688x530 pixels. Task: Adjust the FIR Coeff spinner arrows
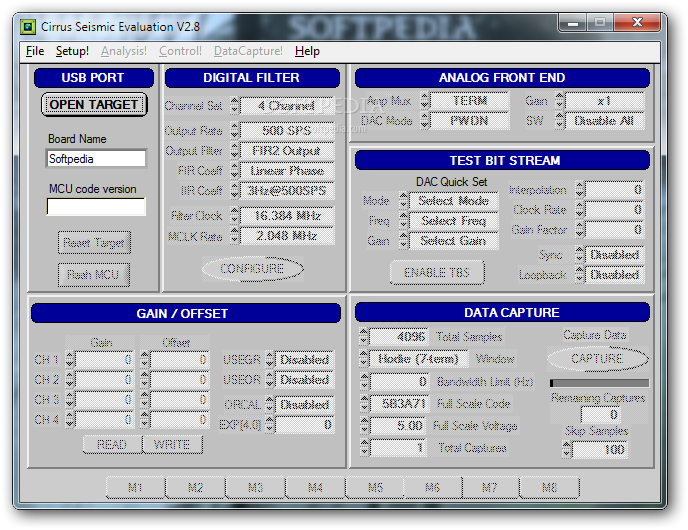(x=234, y=170)
